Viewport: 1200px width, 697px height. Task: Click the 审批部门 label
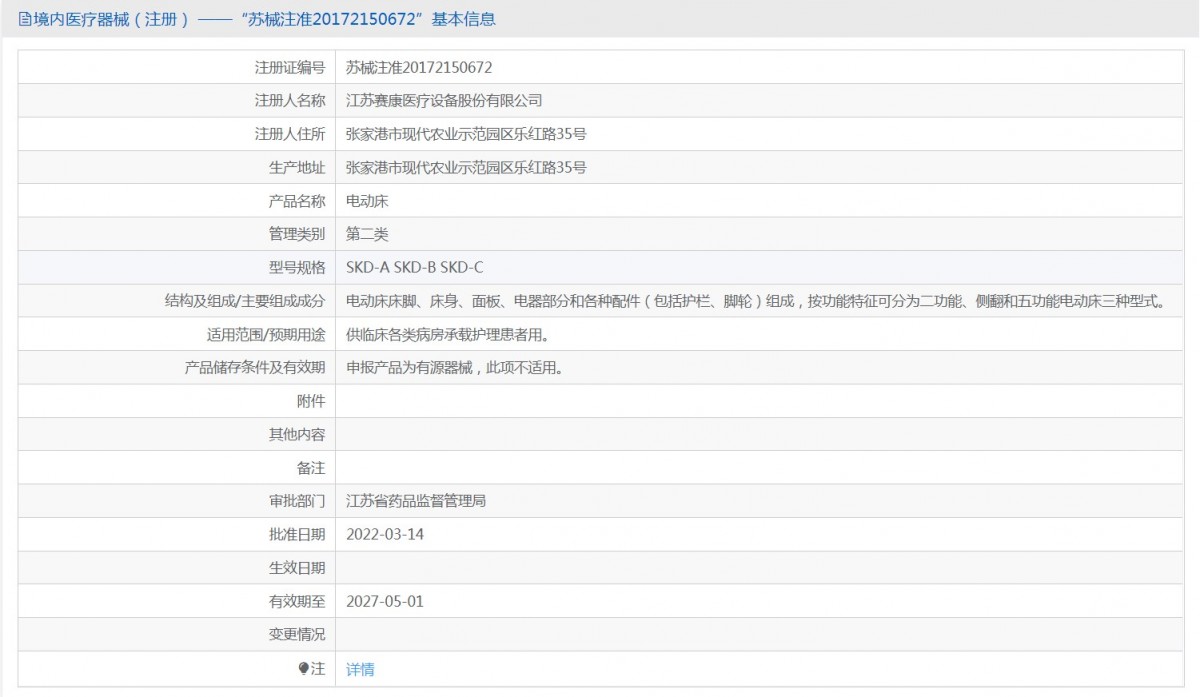297,501
